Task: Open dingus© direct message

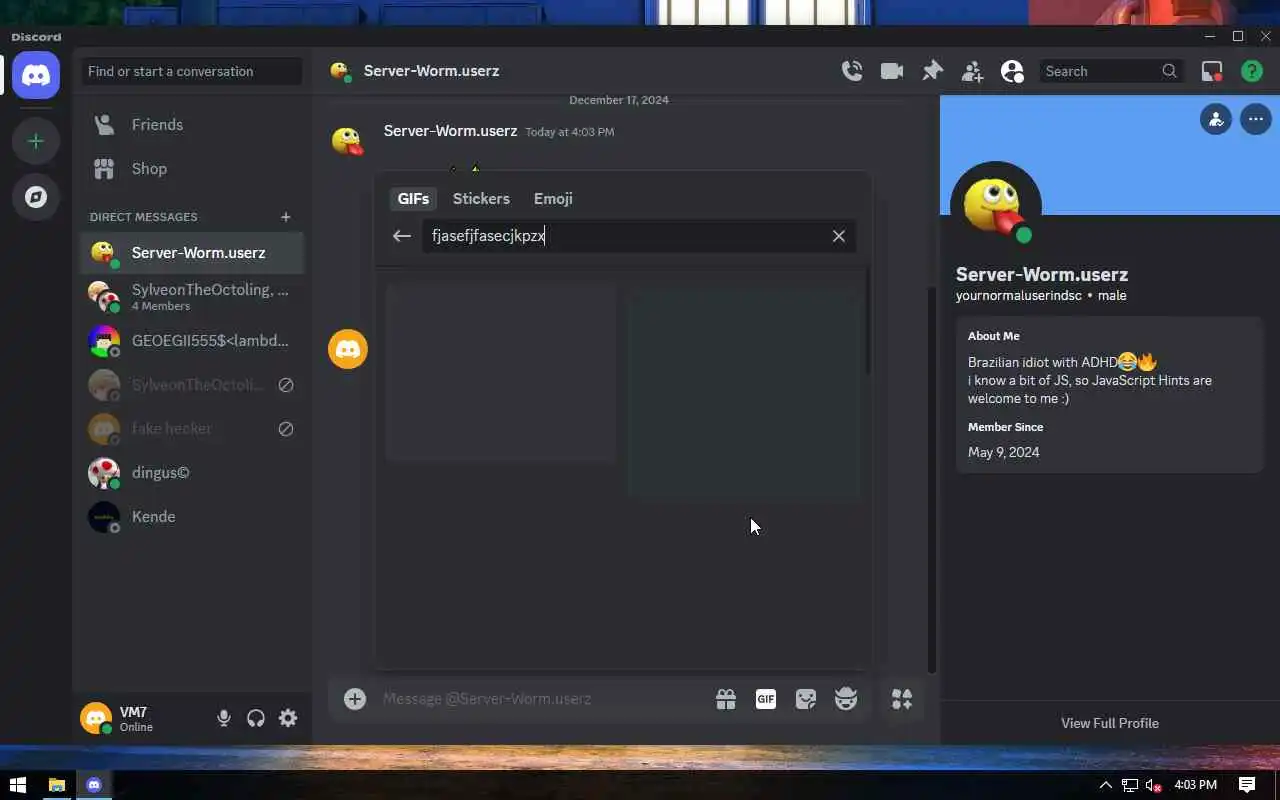Action: pos(192,473)
